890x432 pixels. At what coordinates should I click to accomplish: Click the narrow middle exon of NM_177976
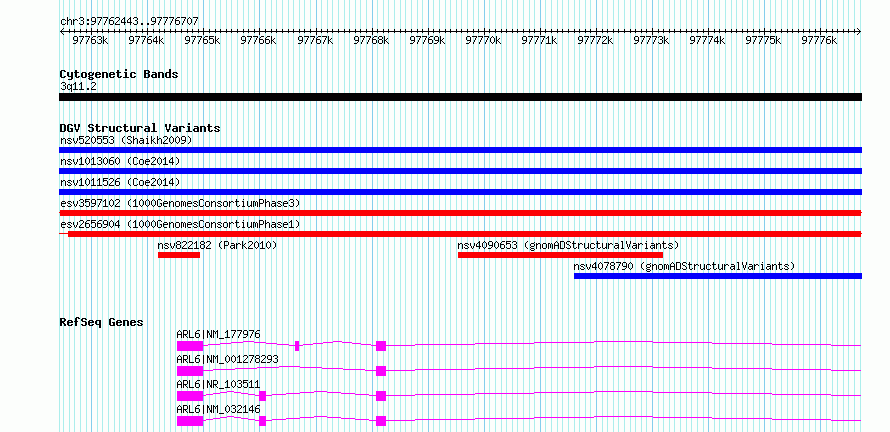click(x=297, y=346)
